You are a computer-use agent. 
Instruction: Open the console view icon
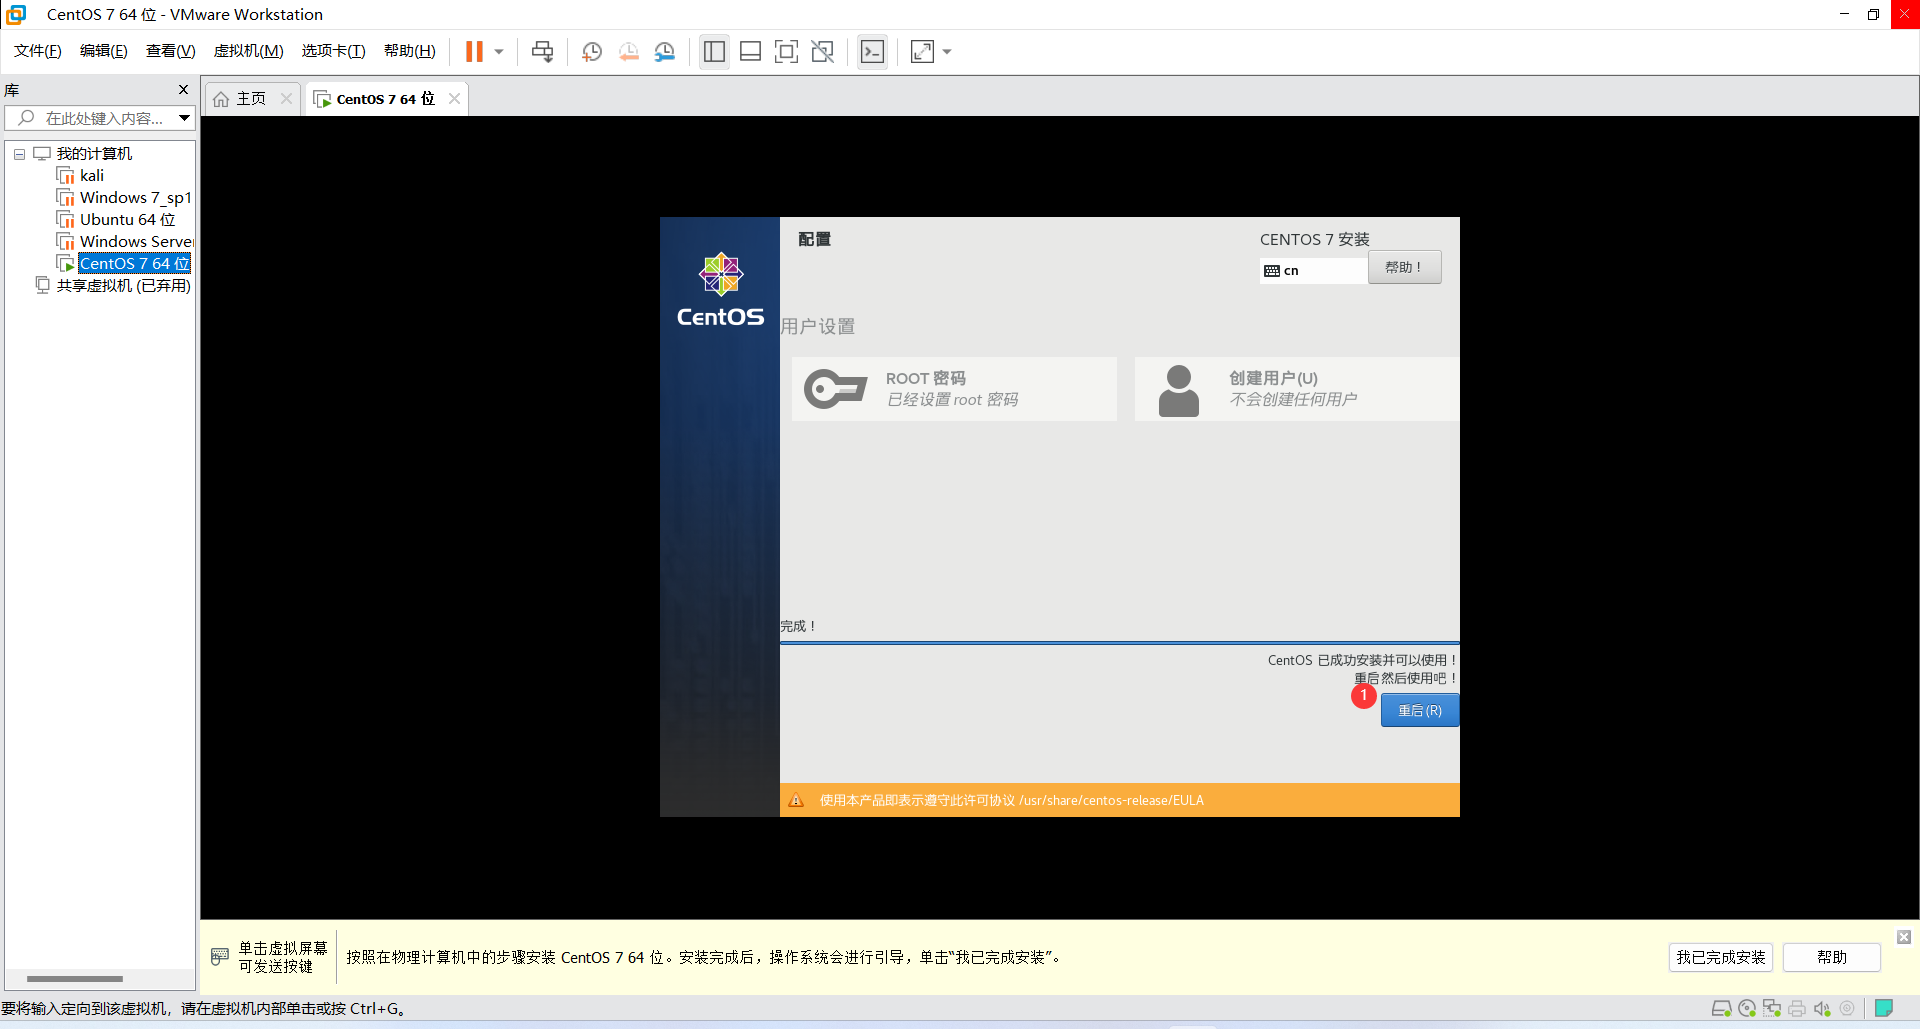tap(872, 51)
